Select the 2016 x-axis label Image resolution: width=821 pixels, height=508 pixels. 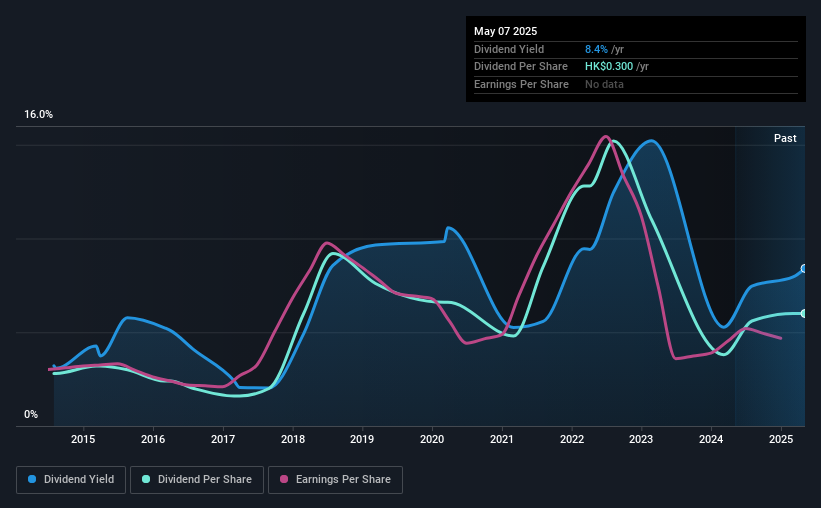153,439
